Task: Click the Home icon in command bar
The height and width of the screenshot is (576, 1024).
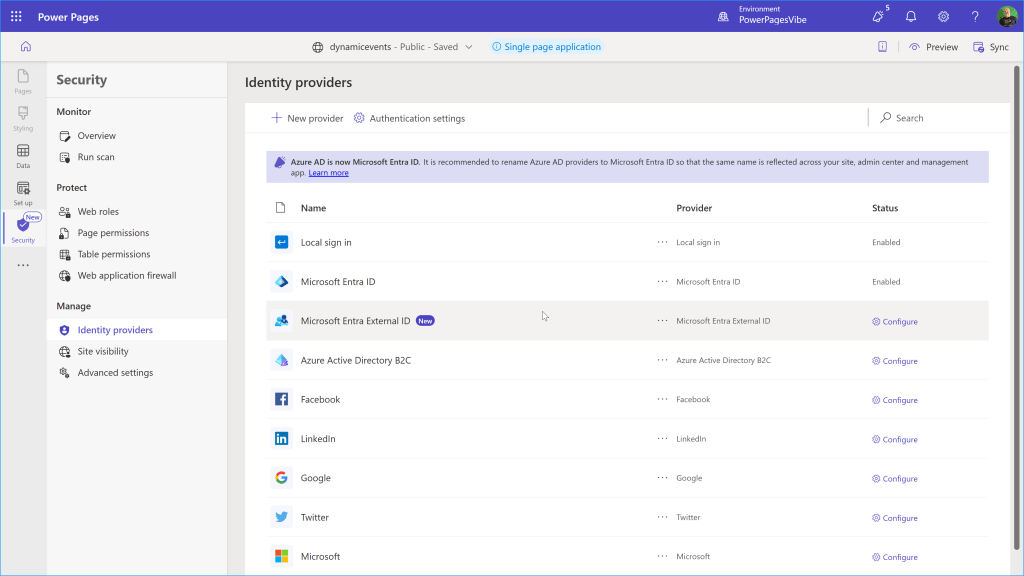Action: 26,46
